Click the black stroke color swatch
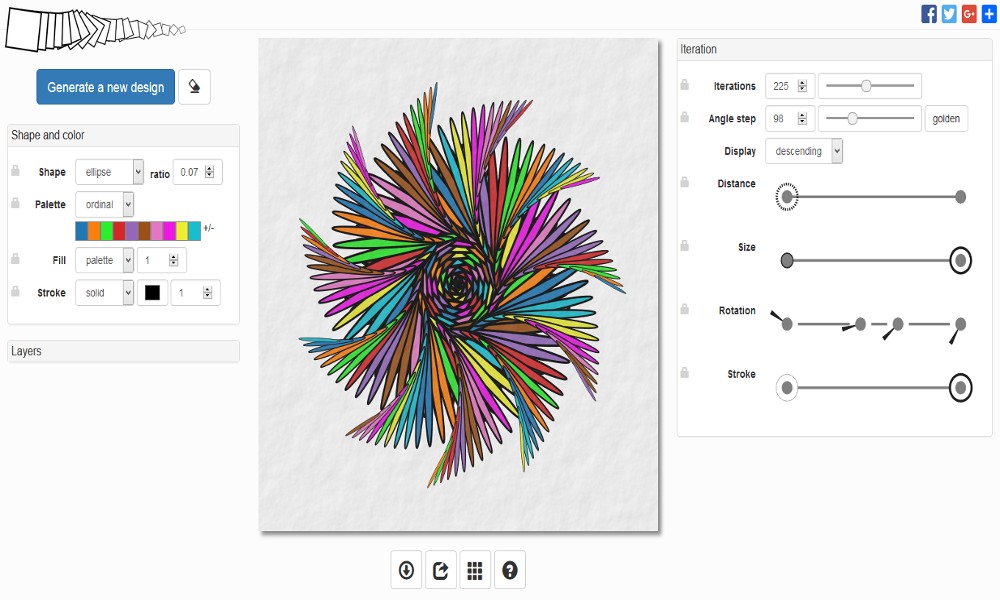This screenshot has height=600, width=1000. pos(152,293)
